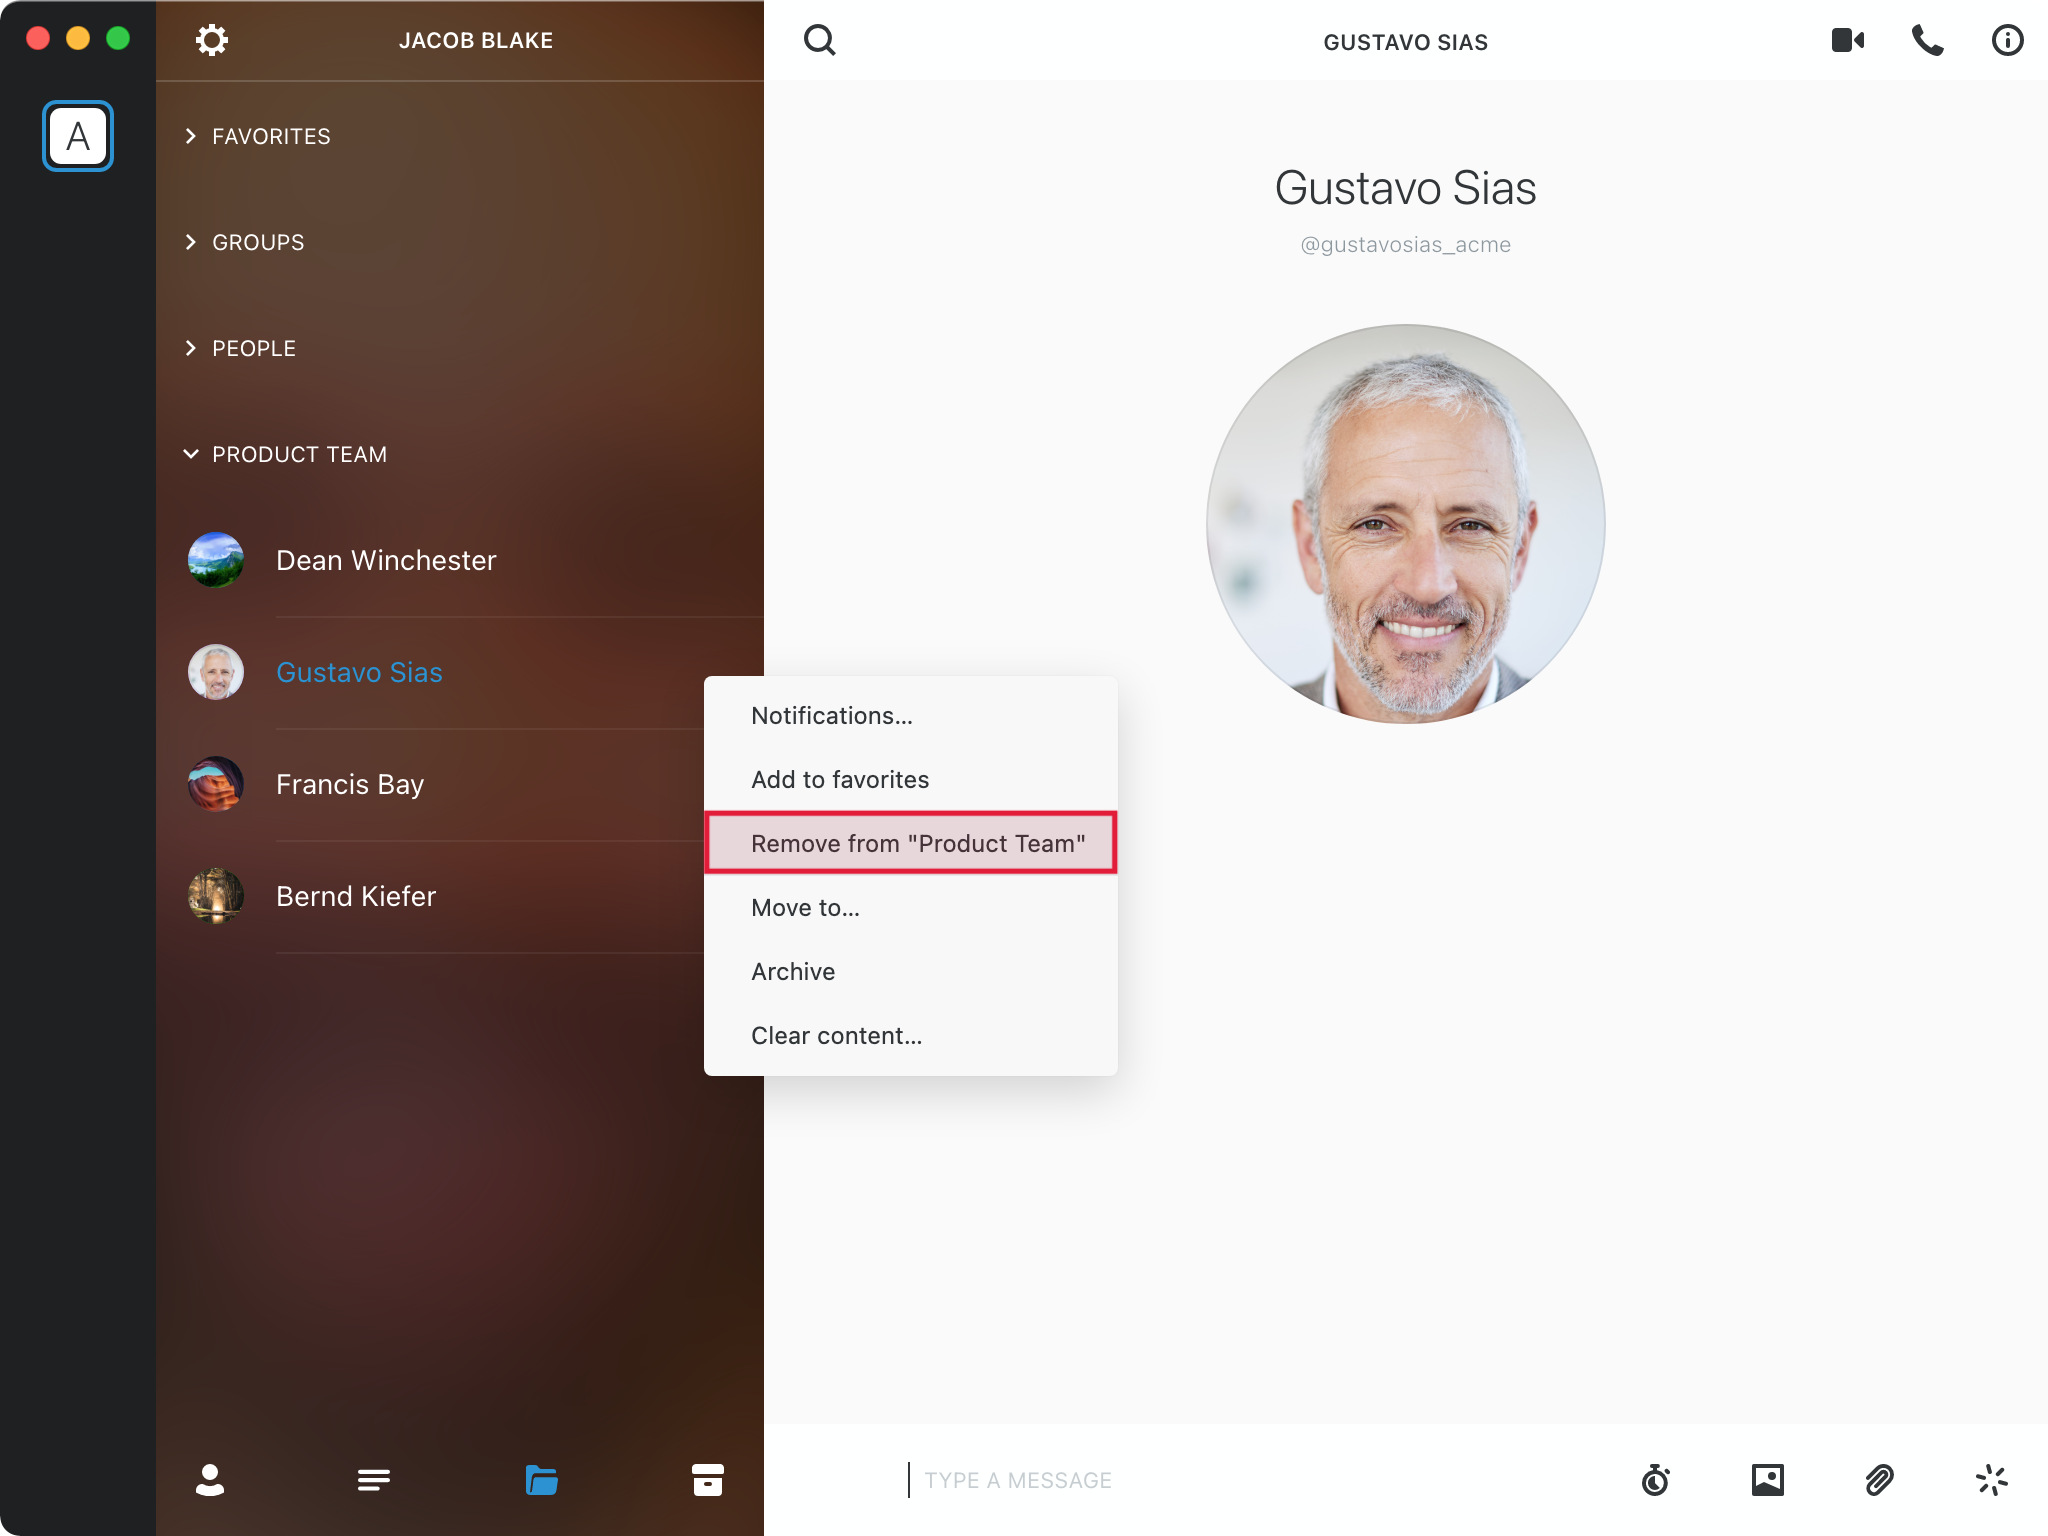The image size is (2048, 1536).
Task: Open the archive box icon in sidebar footer
Action: pyautogui.click(x=708, y=1480)
